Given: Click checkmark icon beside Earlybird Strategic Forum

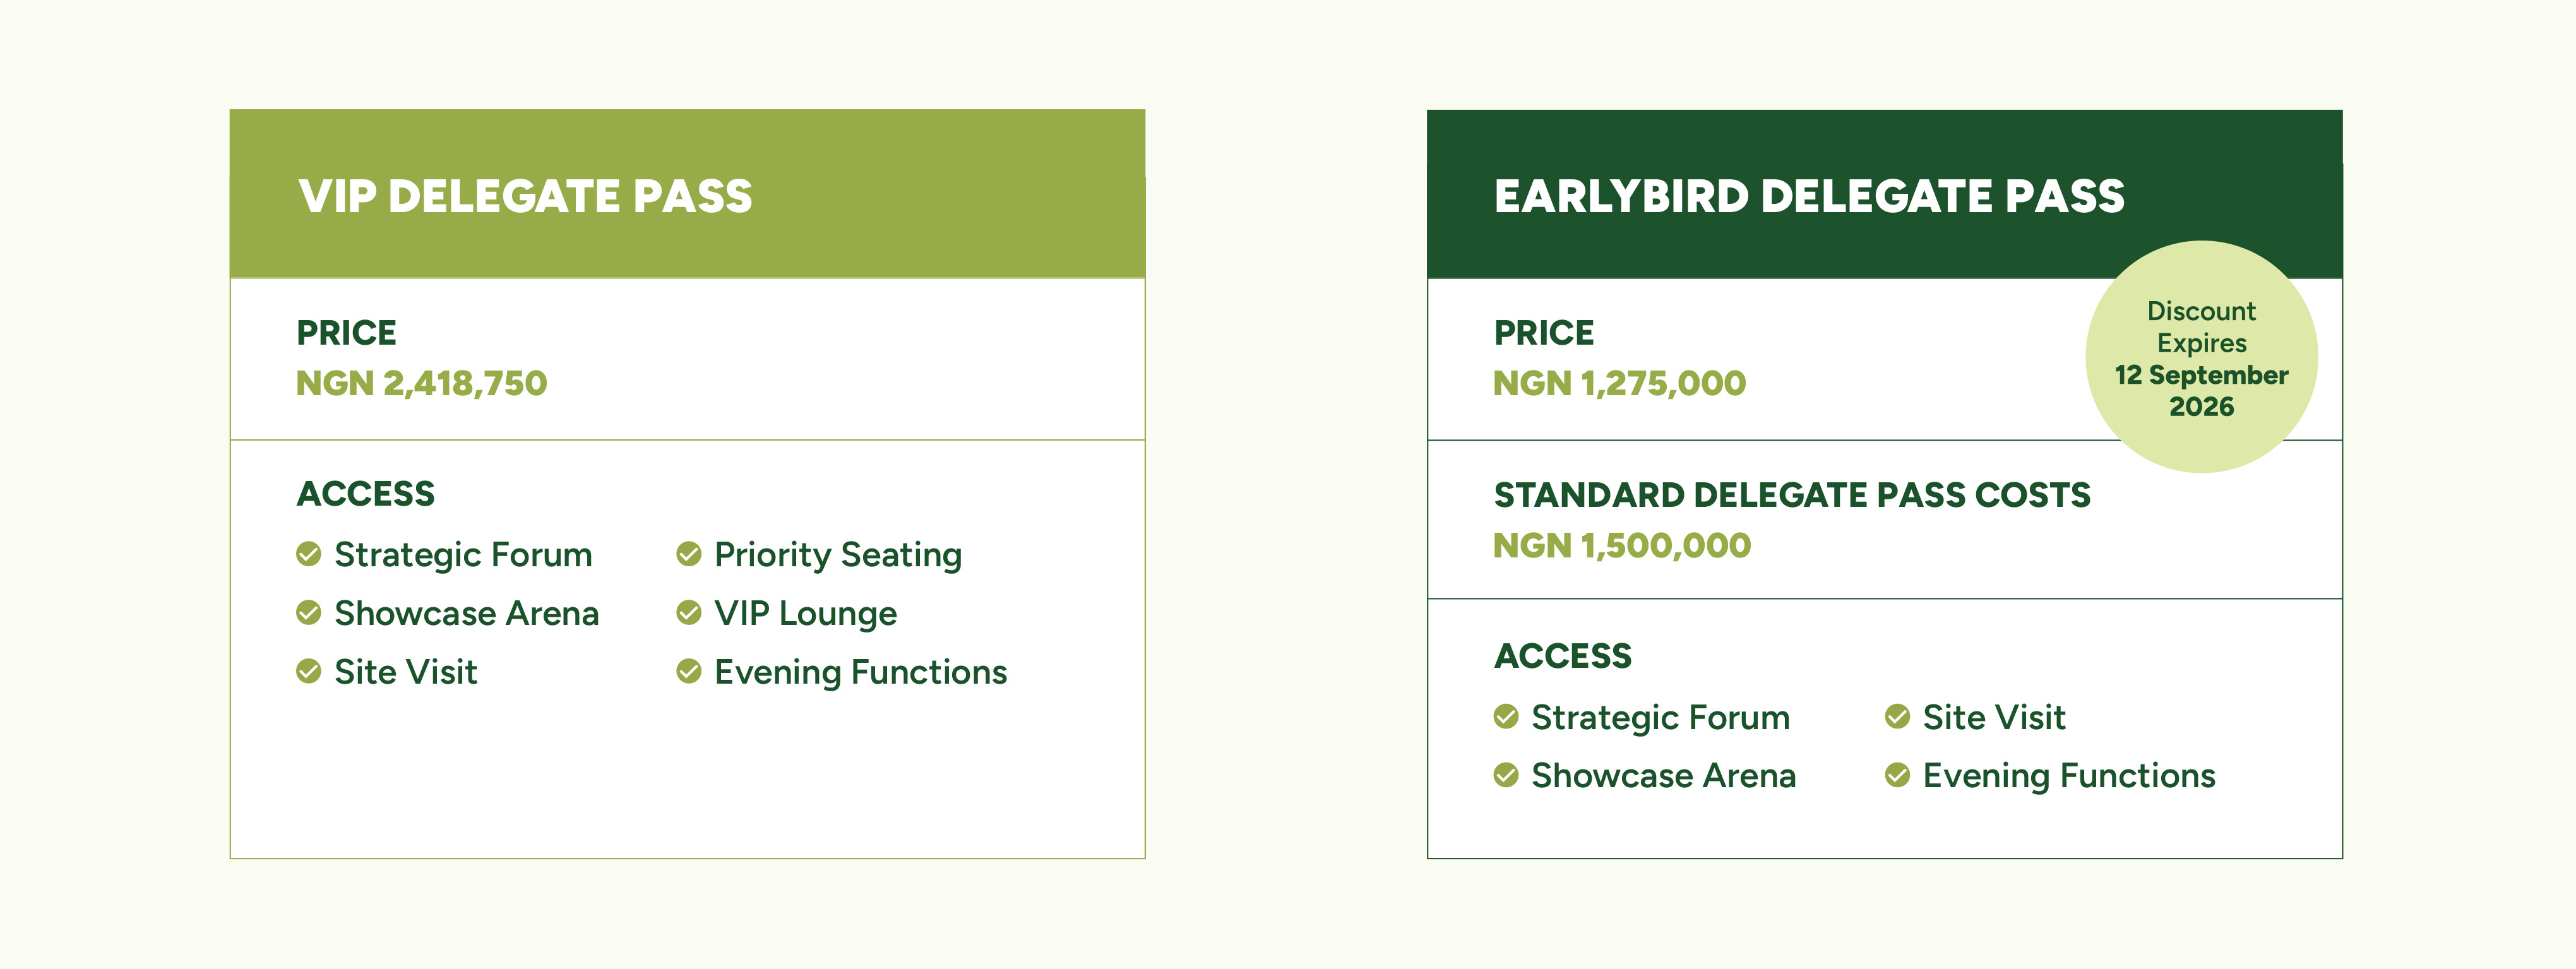Looking at the screenshot, I should 1506,717.
